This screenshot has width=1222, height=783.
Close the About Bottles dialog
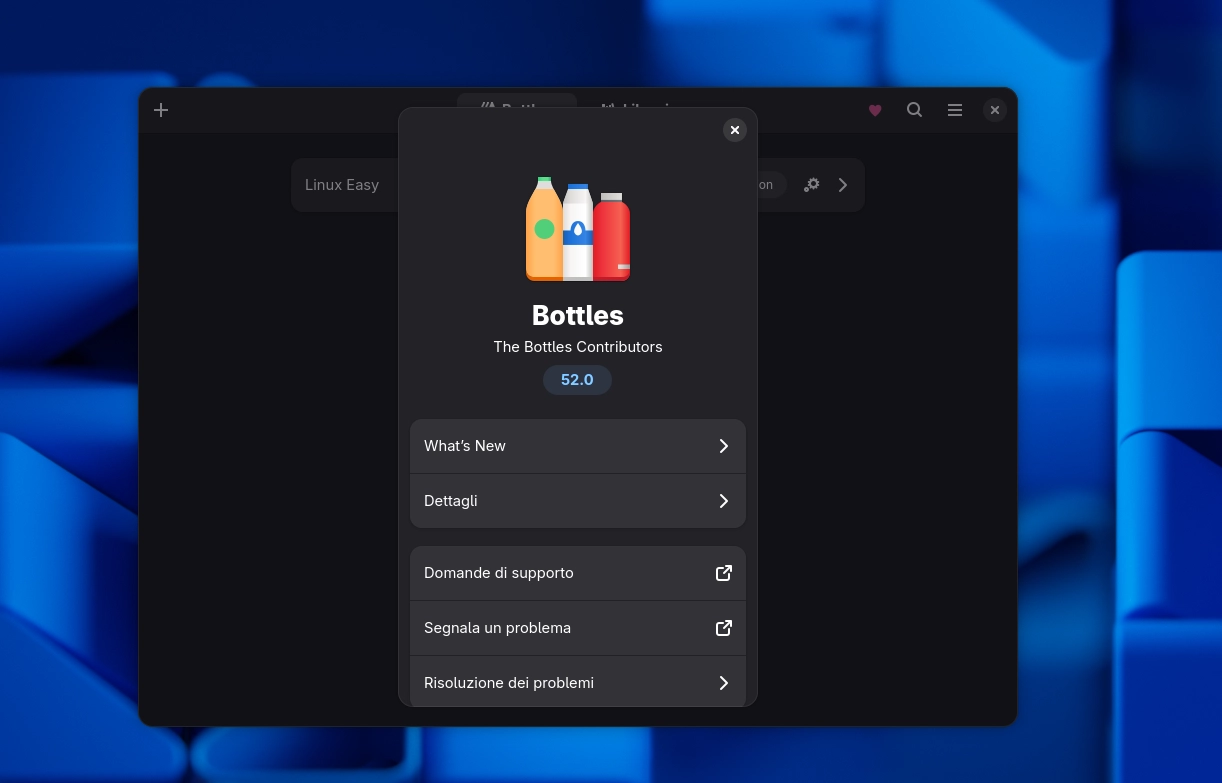(x=735, y=130)
